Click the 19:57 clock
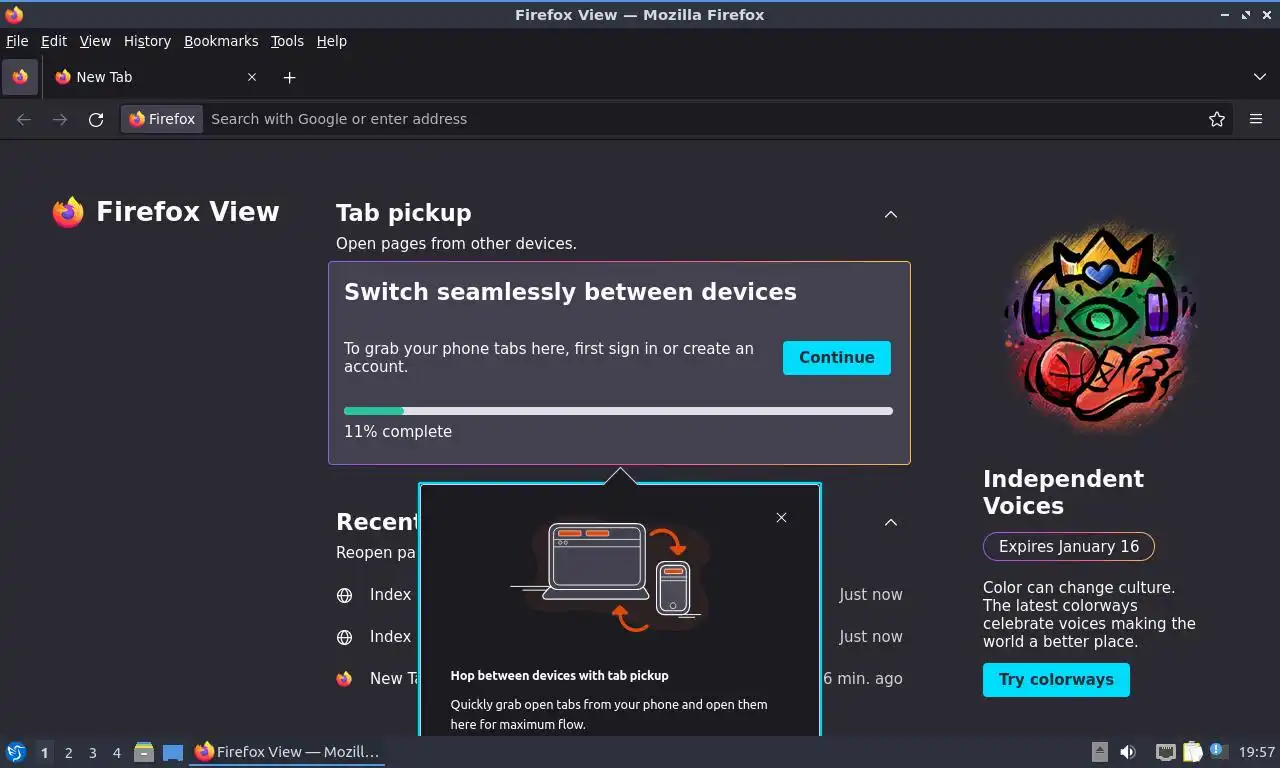The width and height of the screenshot is (1280, 768). click(x=1257, y=752)
